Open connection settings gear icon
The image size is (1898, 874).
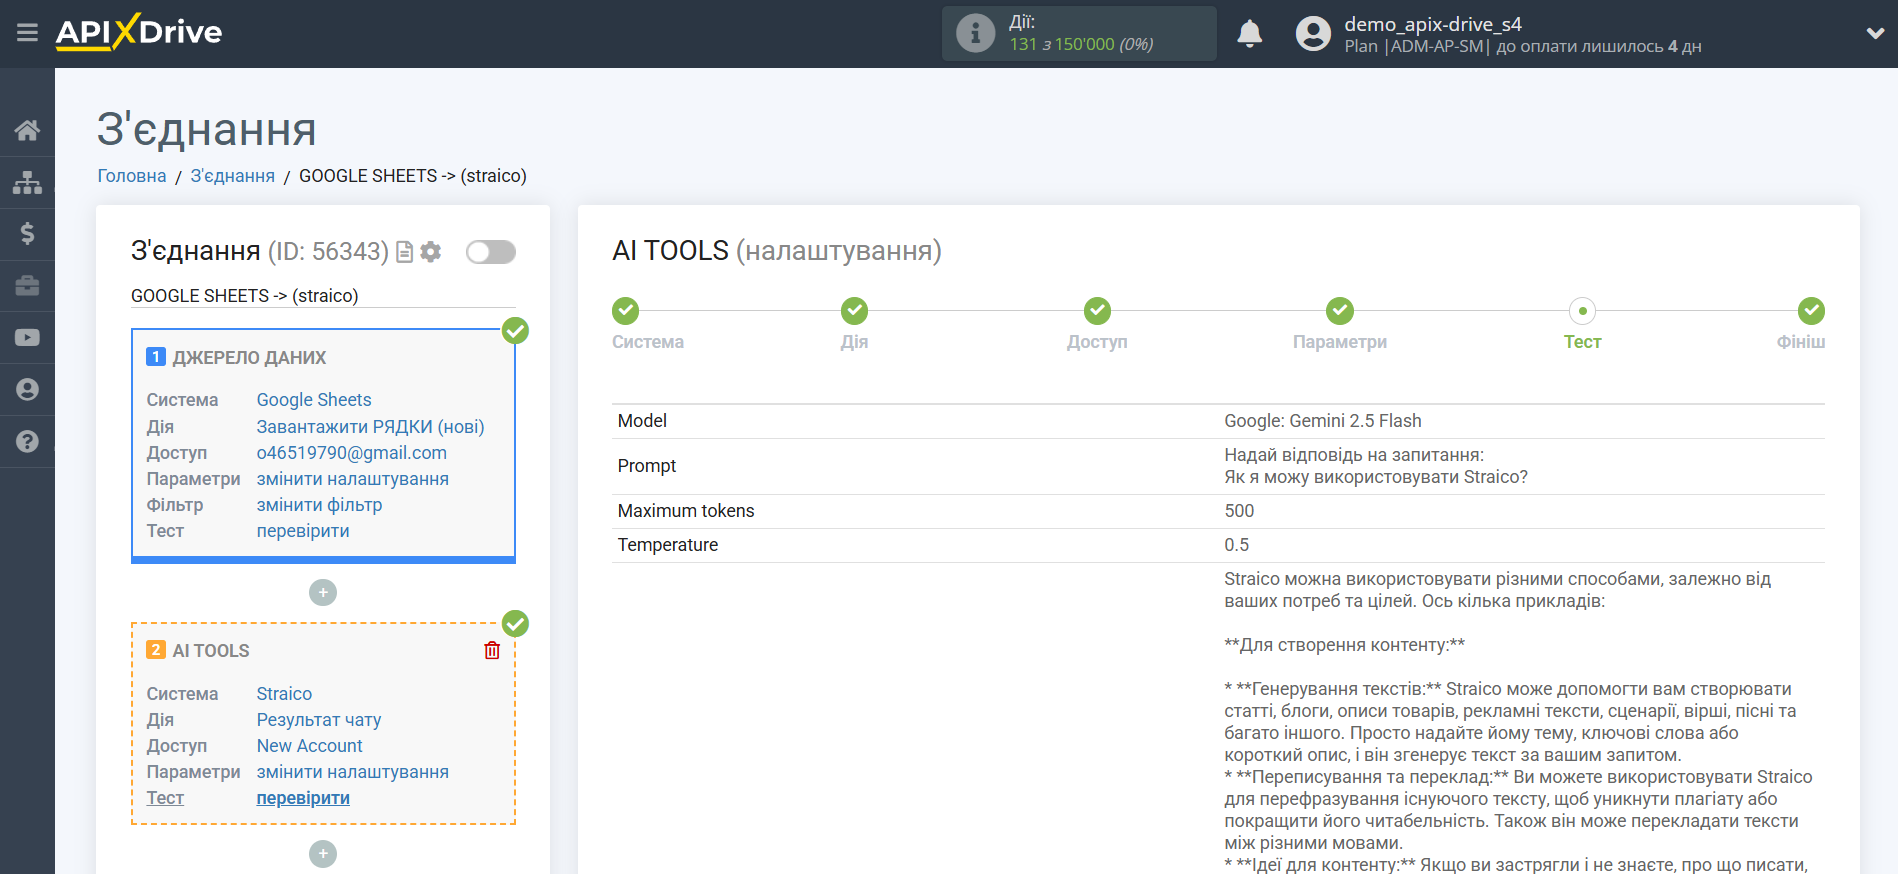coord(431,252)
